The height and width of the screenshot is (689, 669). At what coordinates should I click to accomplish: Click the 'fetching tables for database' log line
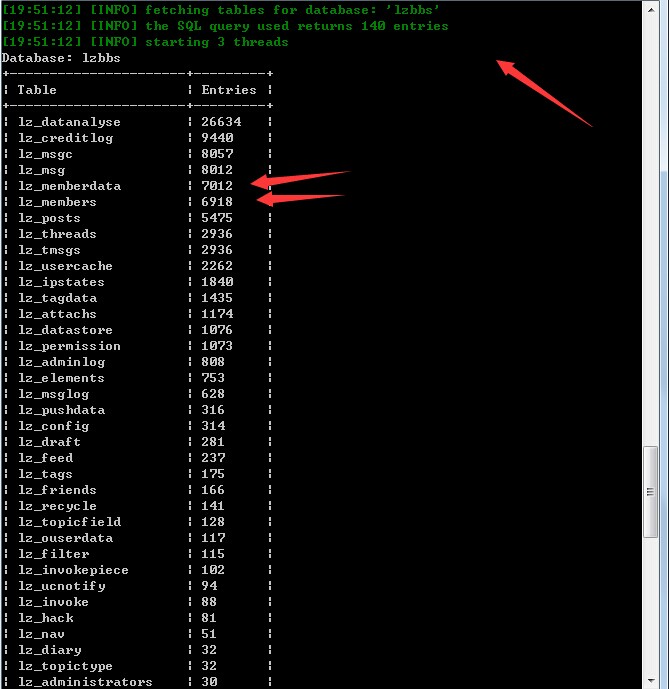(221, 10)
